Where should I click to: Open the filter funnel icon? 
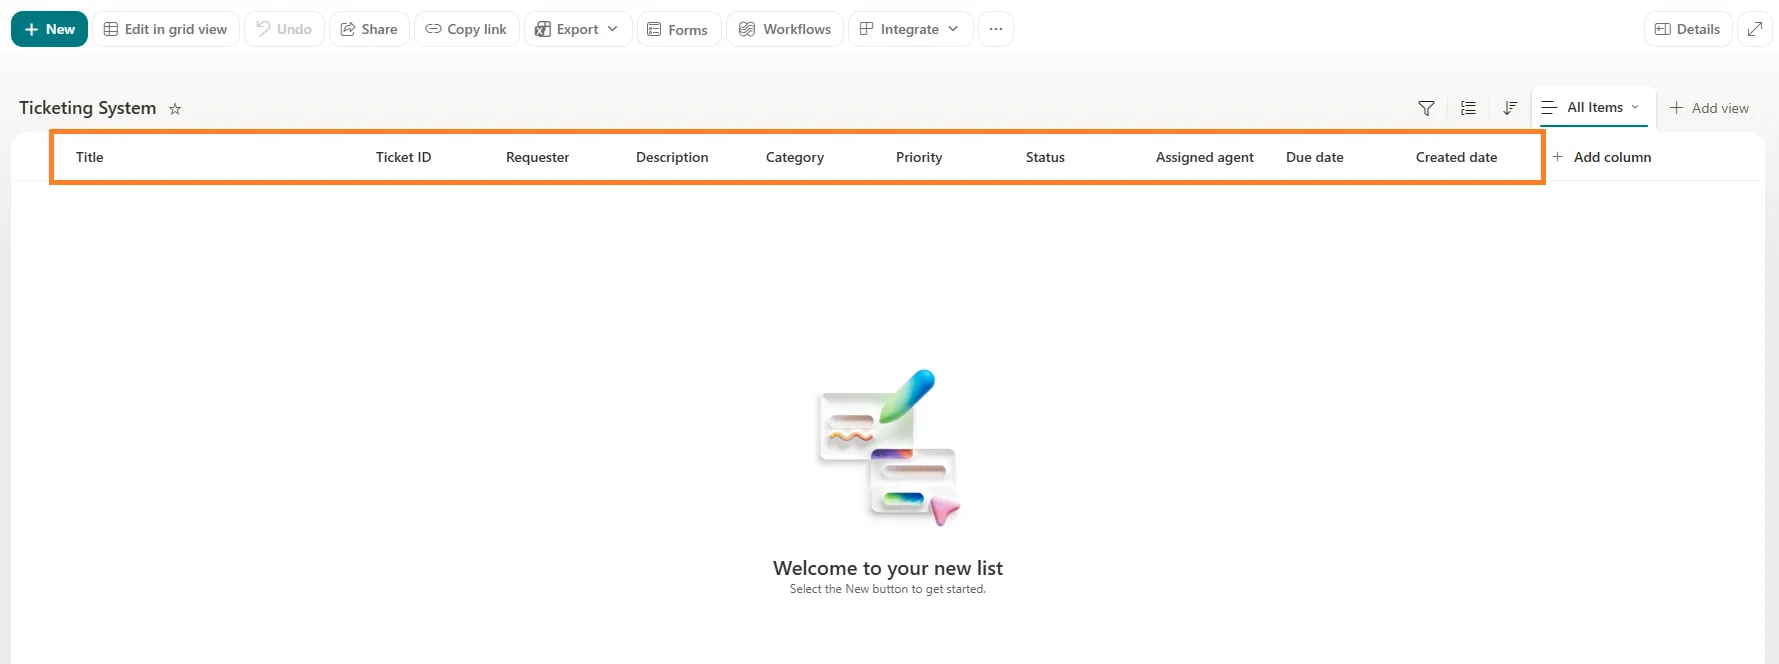[1427, 108]
